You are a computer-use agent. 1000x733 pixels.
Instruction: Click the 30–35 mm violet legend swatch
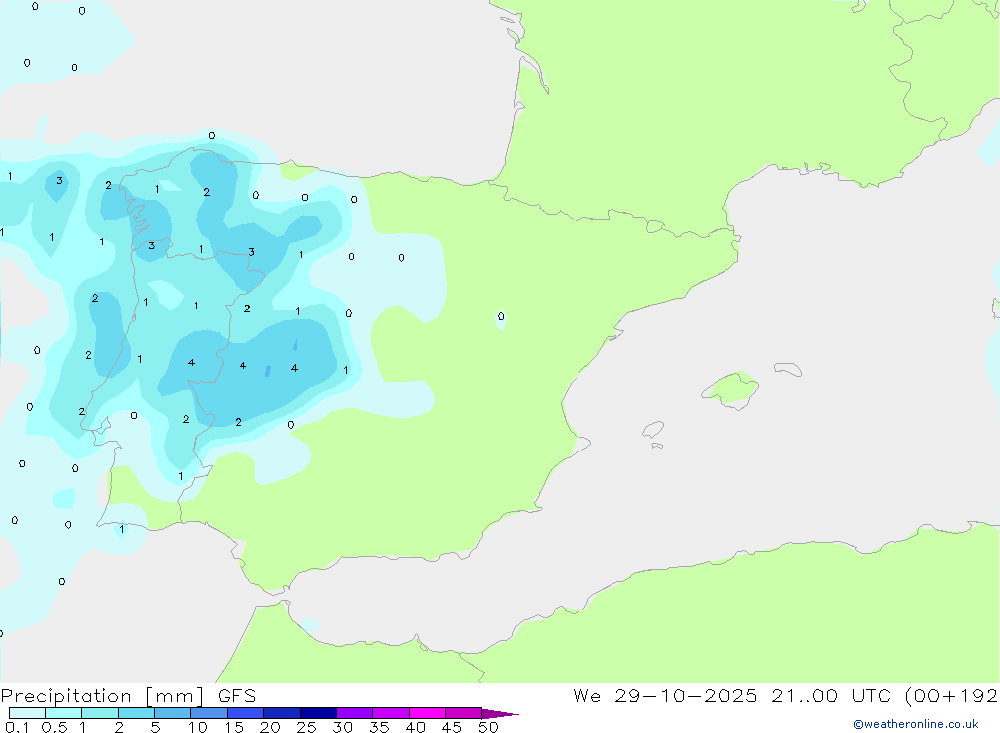click(x=354, y=713)
